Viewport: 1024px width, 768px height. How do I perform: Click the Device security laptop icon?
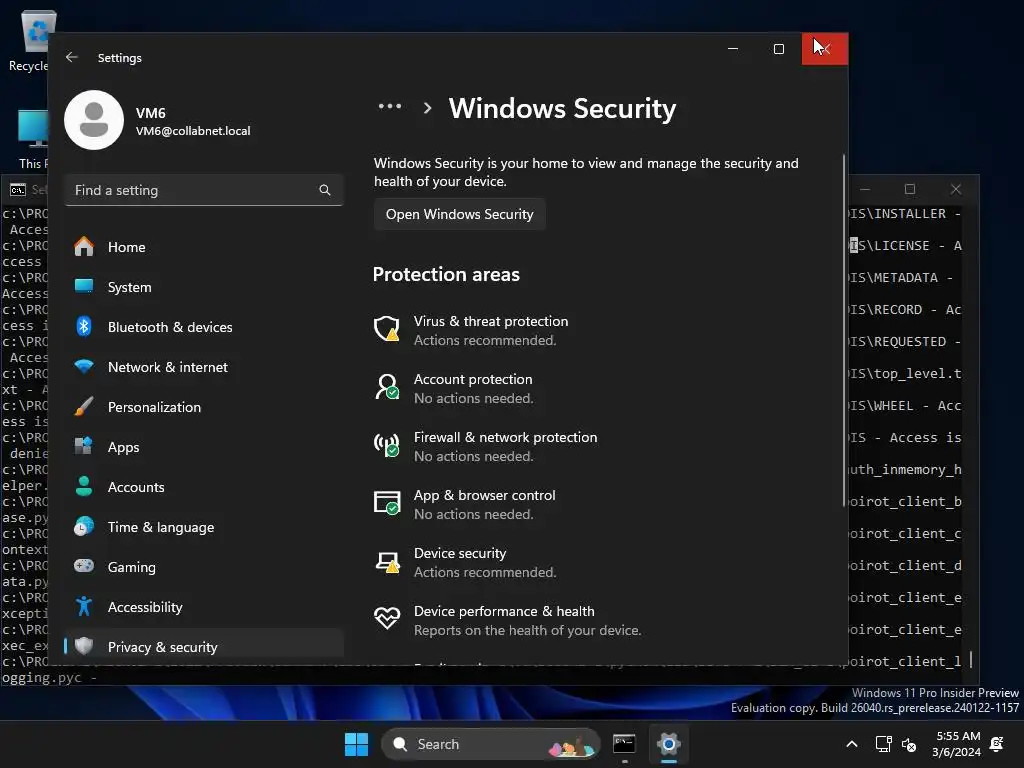tap(387, 562)
